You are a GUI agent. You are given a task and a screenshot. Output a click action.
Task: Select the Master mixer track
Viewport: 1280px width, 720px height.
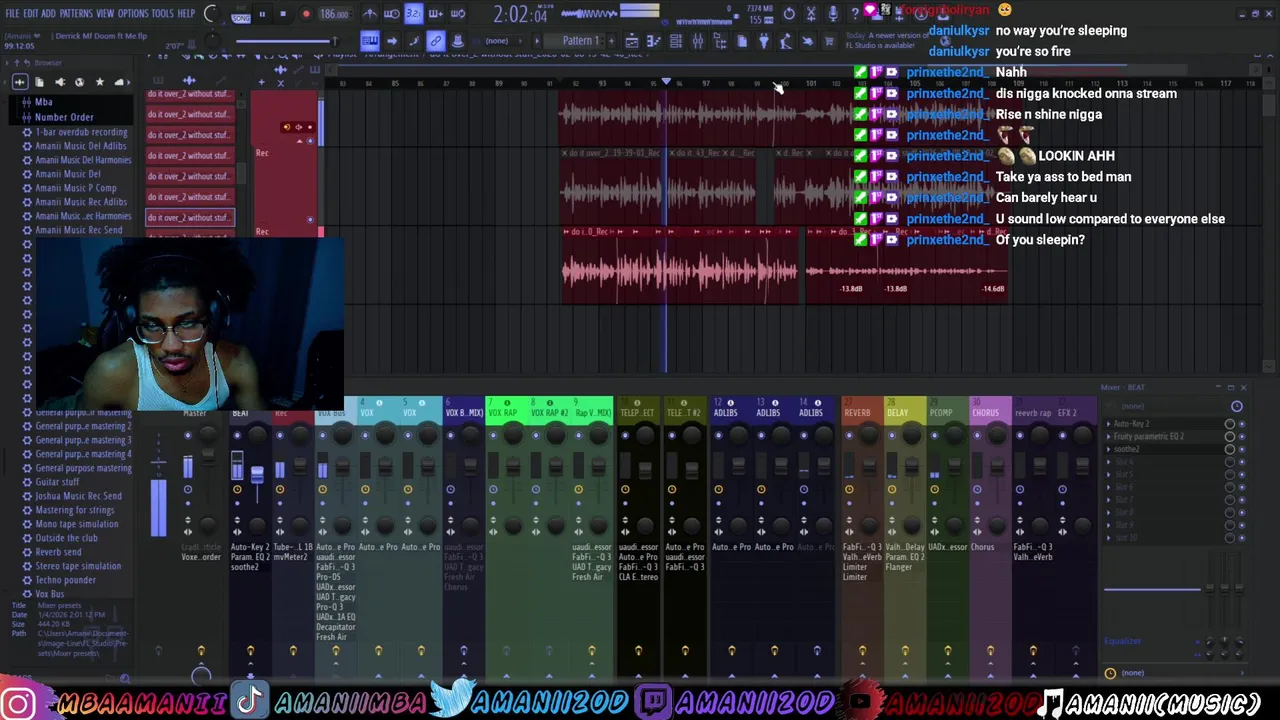click(x=196, y=413)
